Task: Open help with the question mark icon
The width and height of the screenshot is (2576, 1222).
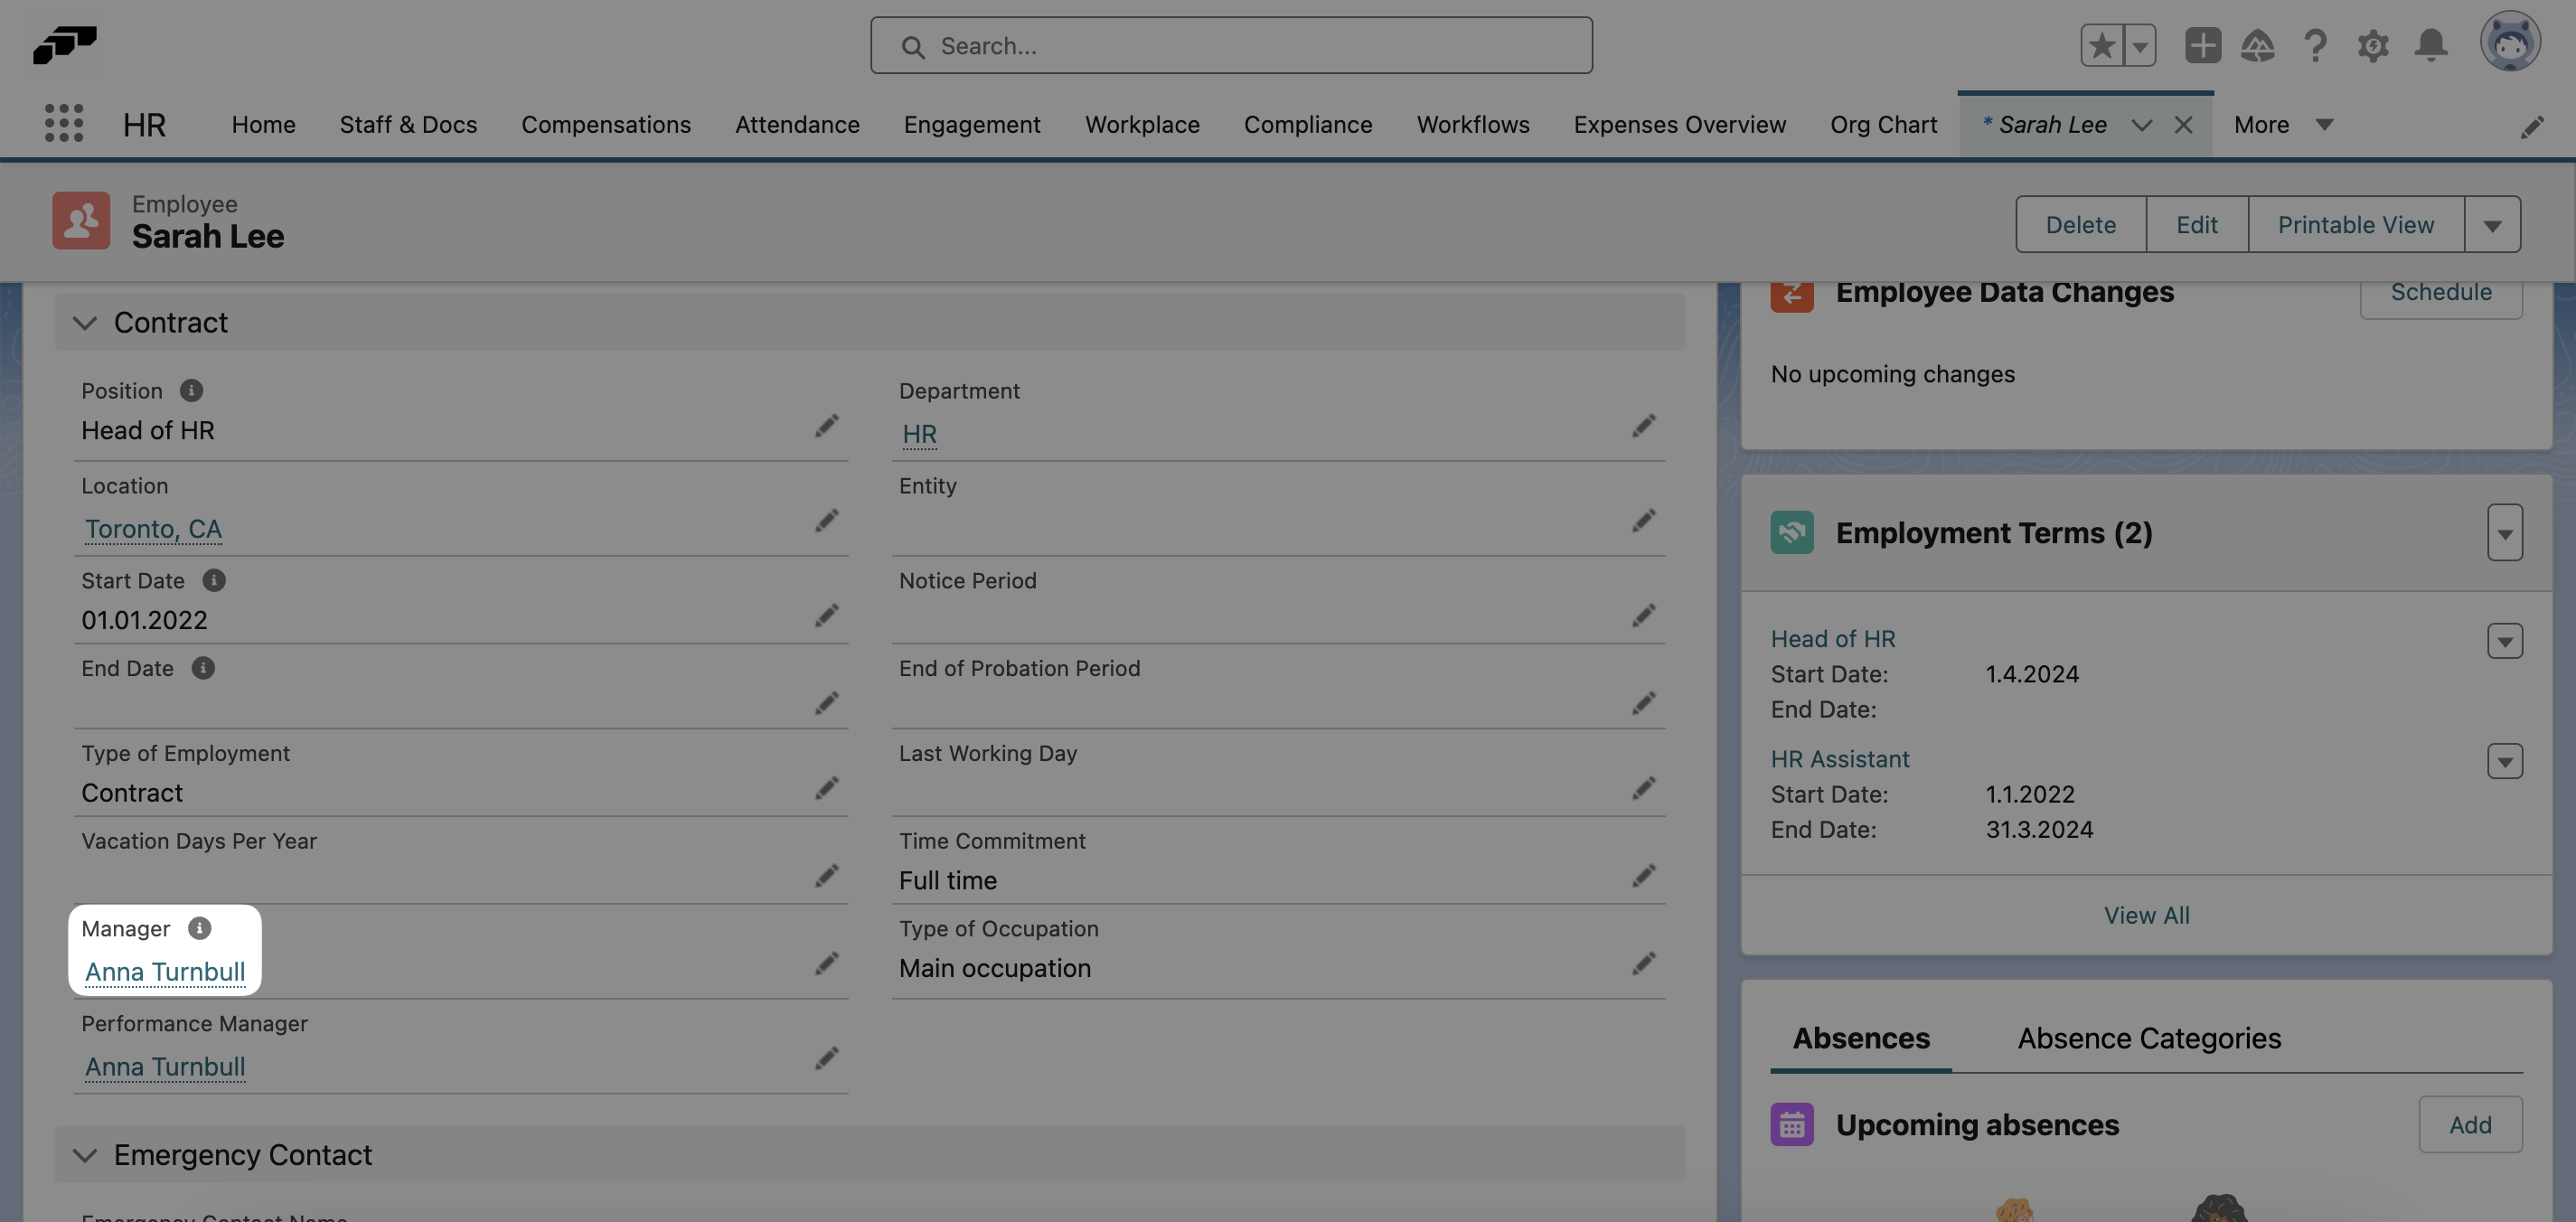Action: [2315, 45]
